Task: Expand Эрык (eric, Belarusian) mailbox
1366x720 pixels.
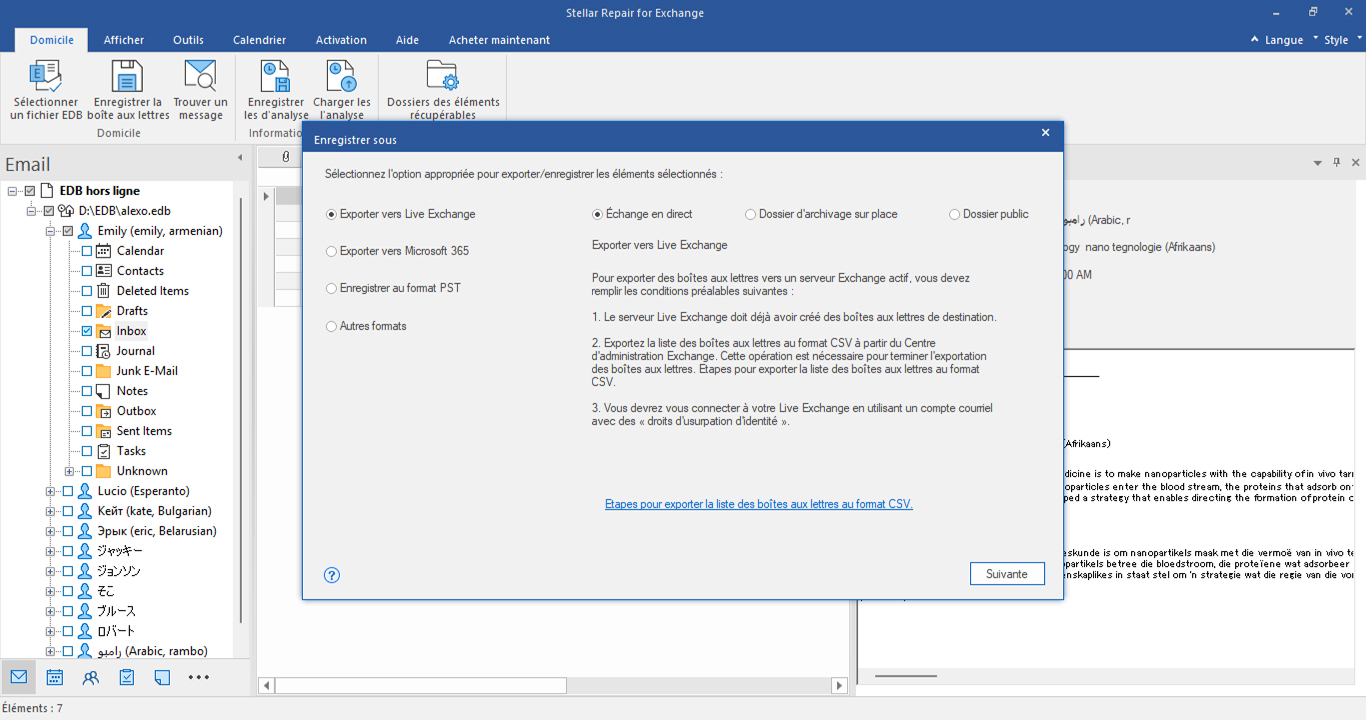Action: [50, 531]
